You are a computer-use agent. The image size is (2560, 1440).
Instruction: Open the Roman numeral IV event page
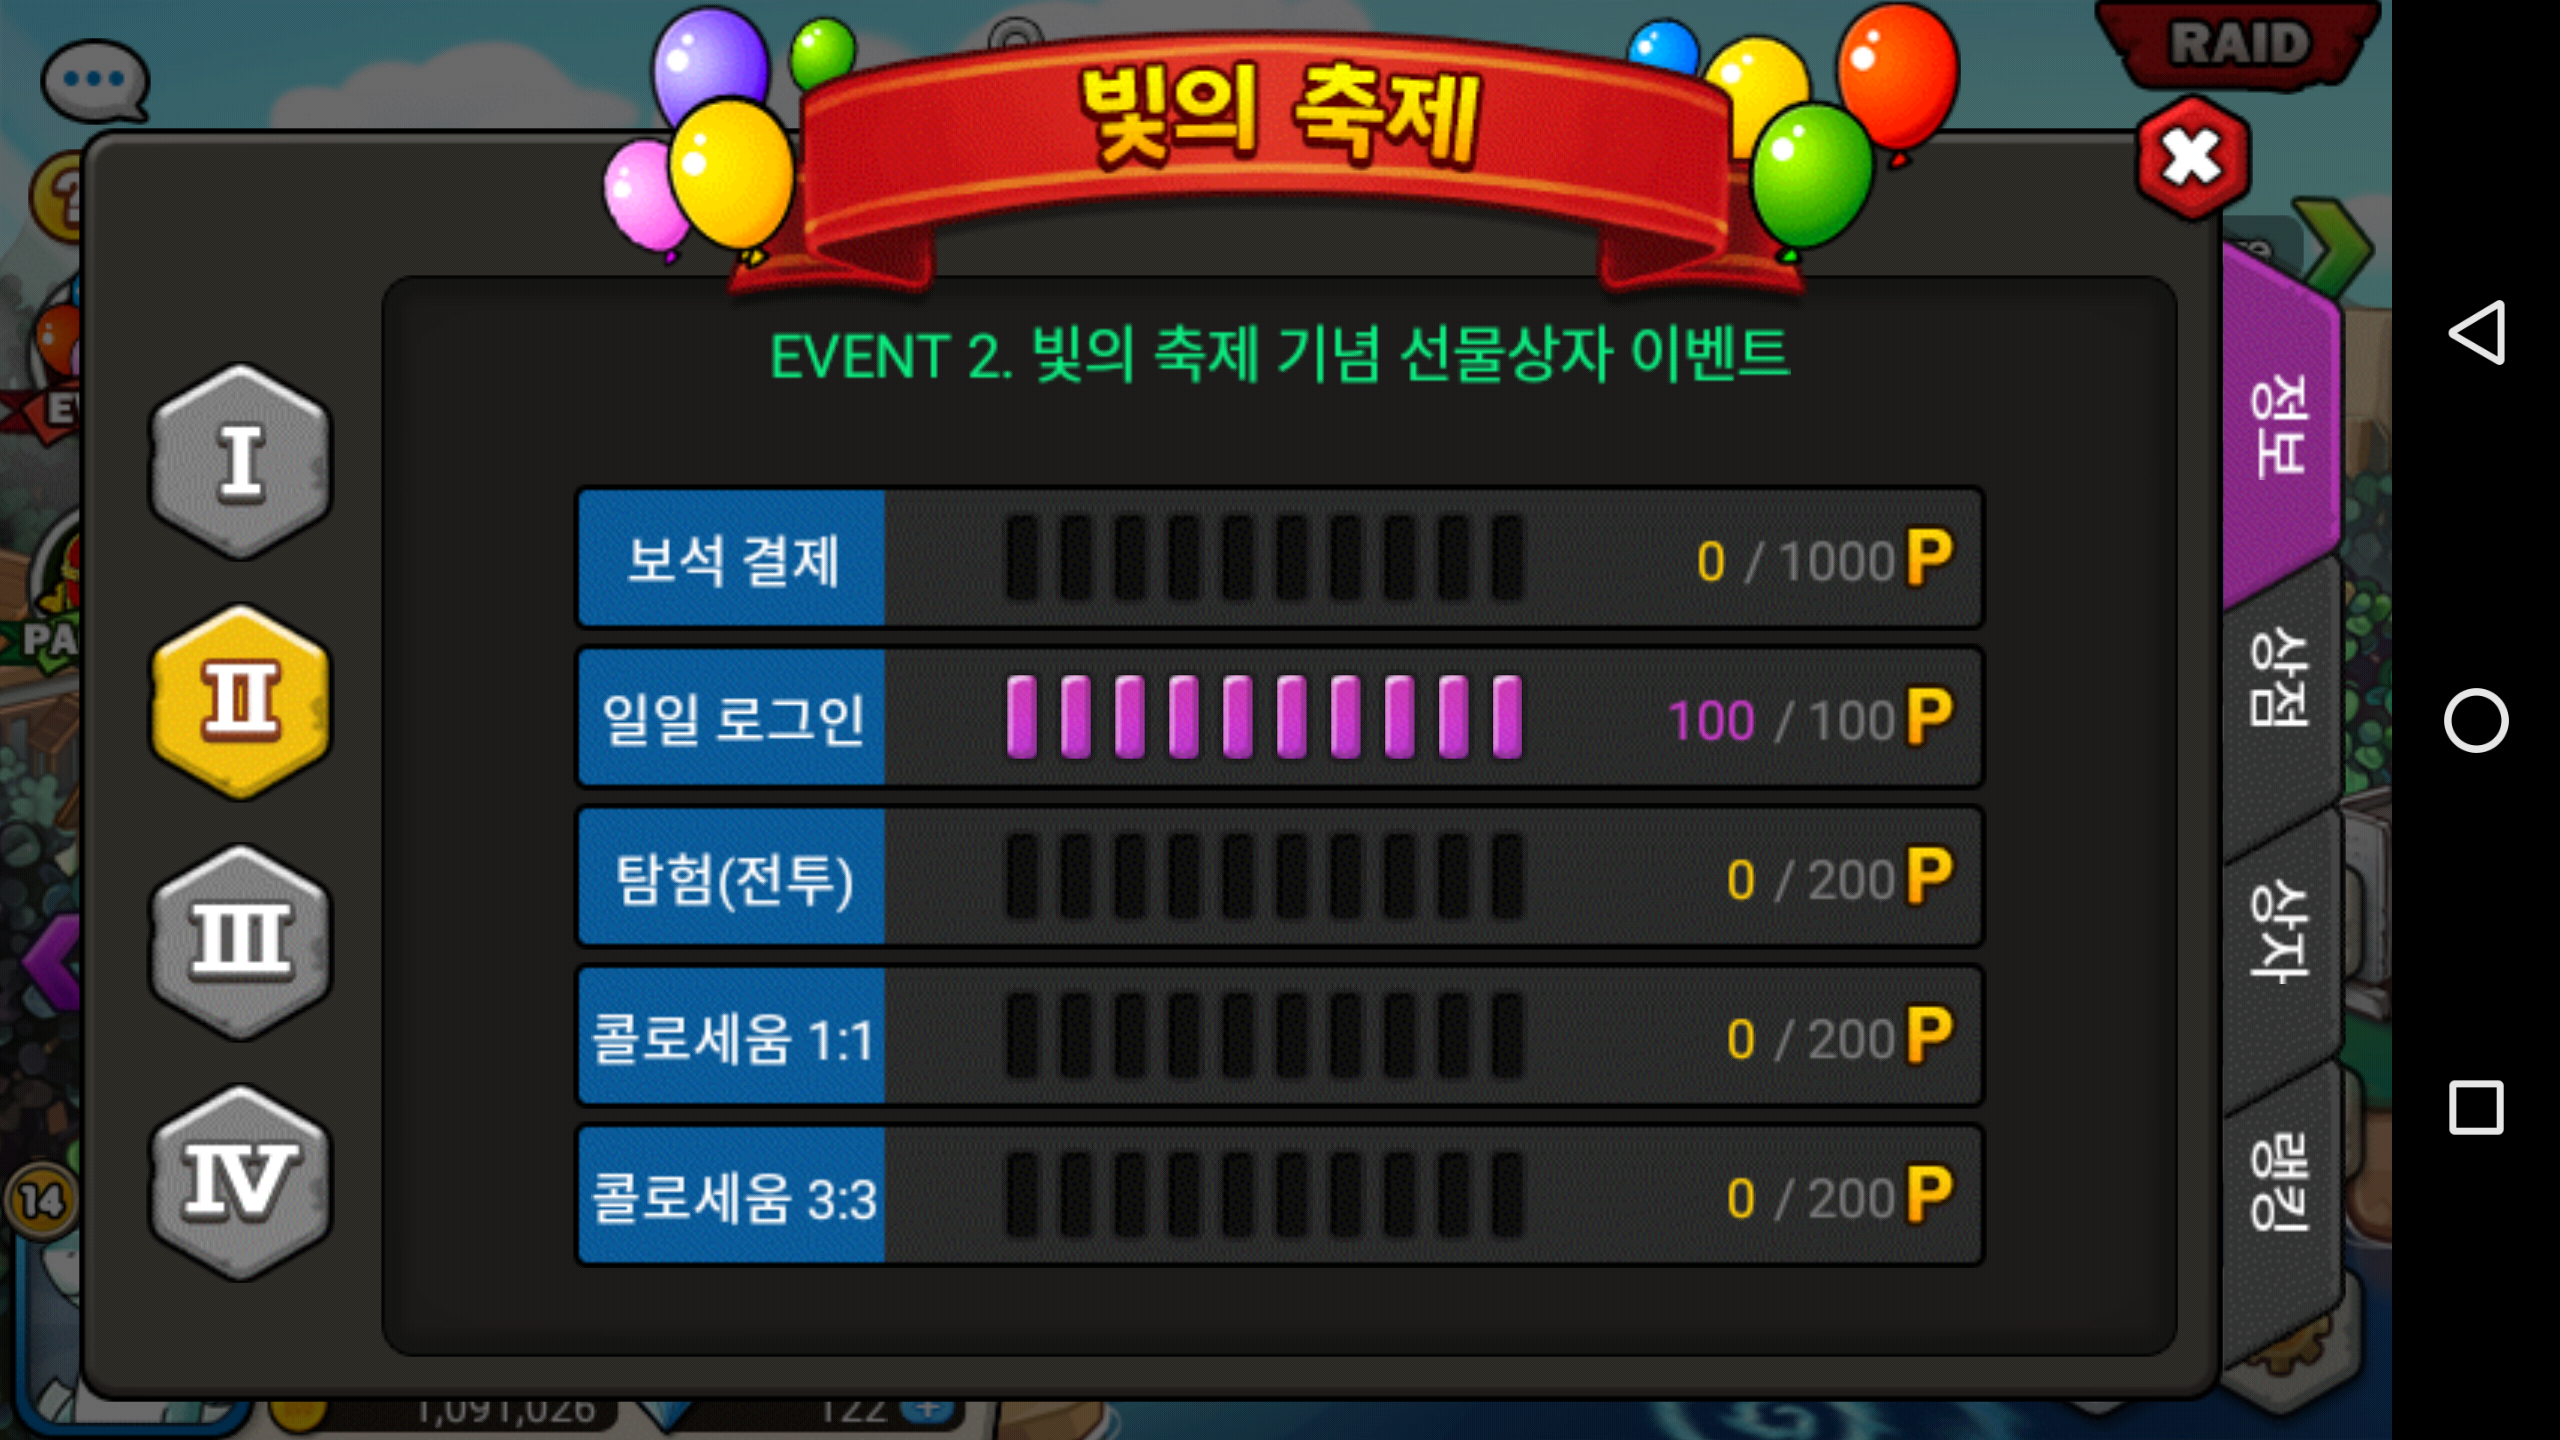point(240,1182)
